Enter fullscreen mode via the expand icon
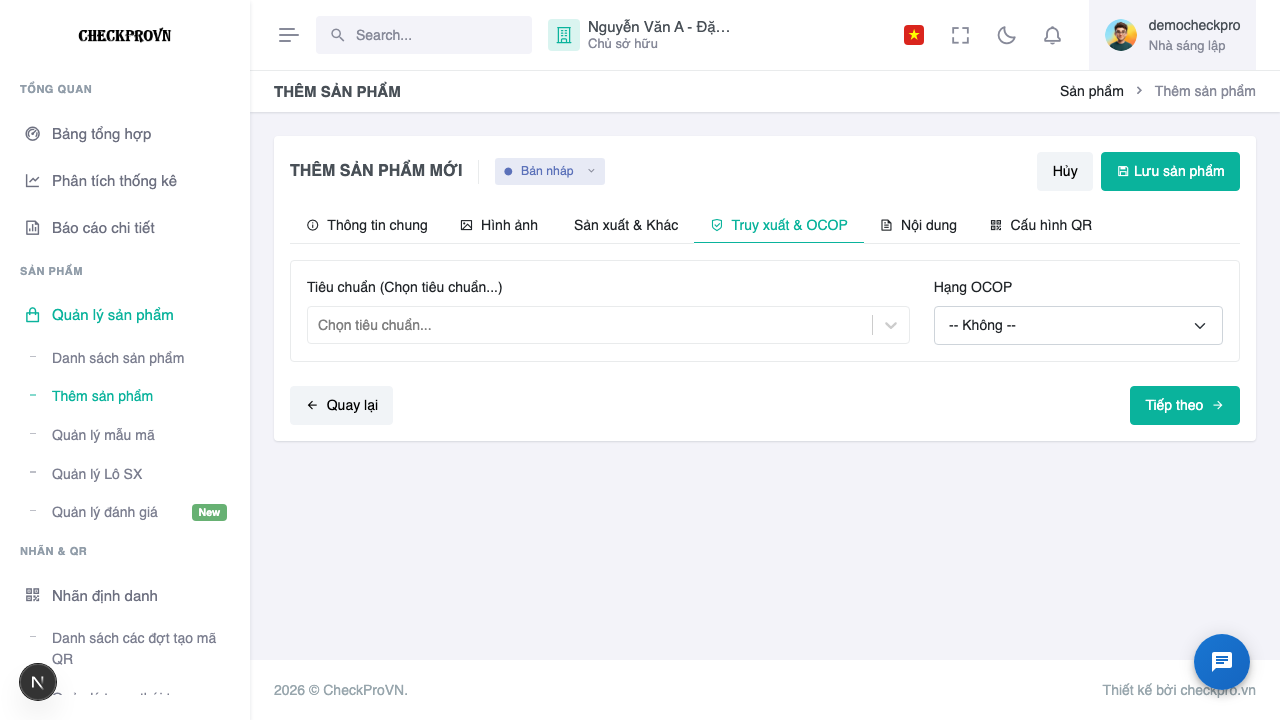1280x720 pixels. click(961, 35)
